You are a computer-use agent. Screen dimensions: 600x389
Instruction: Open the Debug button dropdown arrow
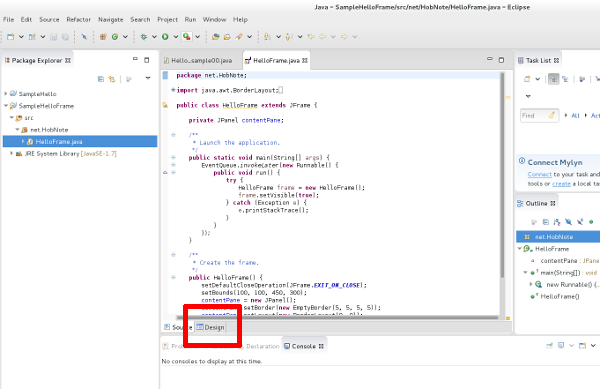tap(154, 37)
